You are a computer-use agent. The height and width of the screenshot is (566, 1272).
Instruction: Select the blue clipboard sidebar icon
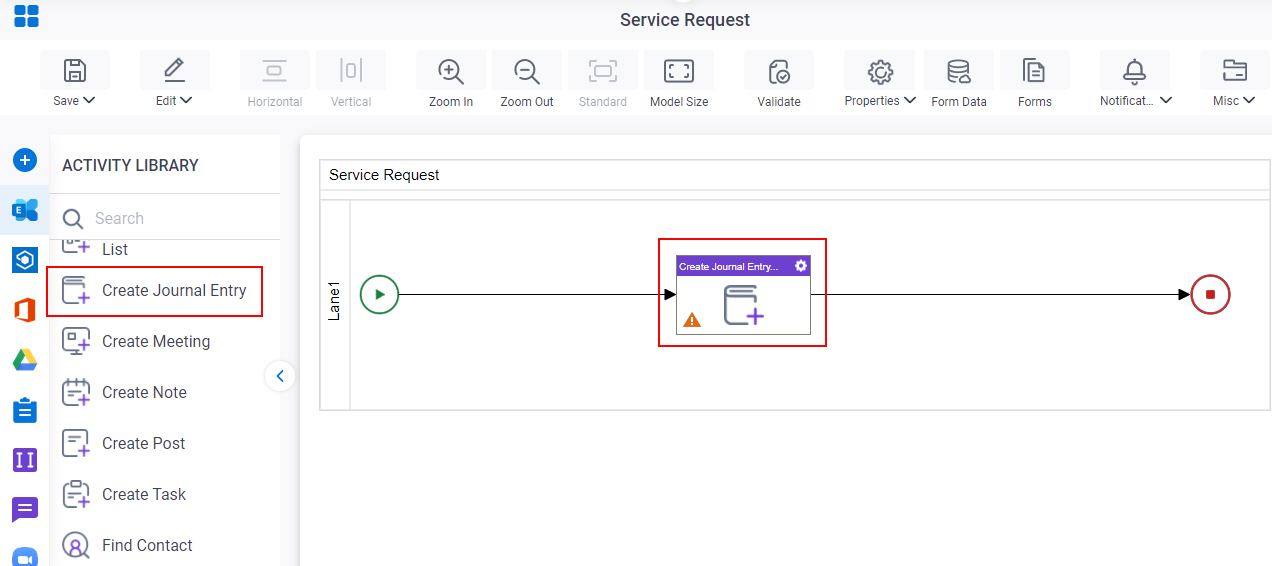pos(25,410)
